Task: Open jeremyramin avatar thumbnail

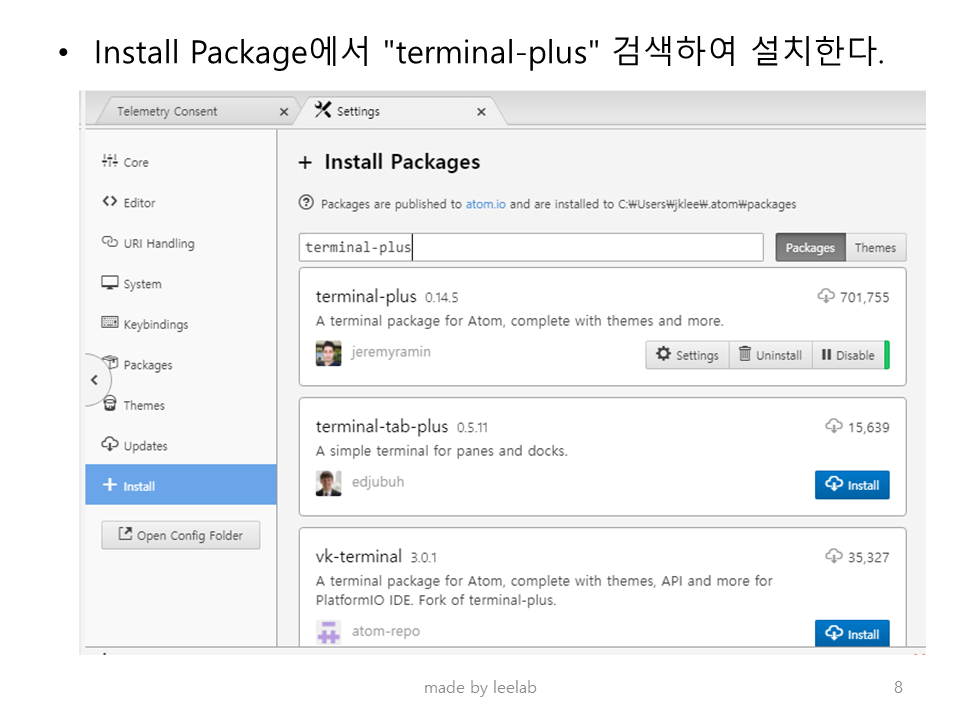Action: tap(329, 353)
